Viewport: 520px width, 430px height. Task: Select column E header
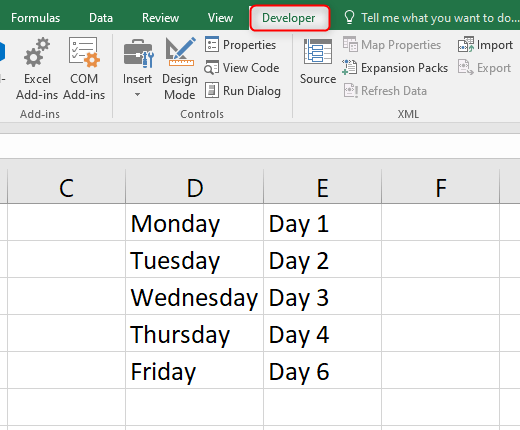pyautogui.click(x=322, y=187)
